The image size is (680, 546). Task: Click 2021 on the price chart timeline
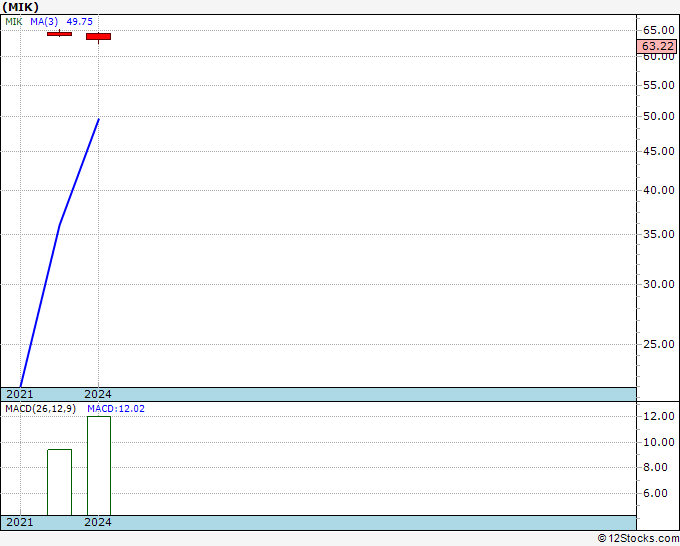[x=20, y=394]
